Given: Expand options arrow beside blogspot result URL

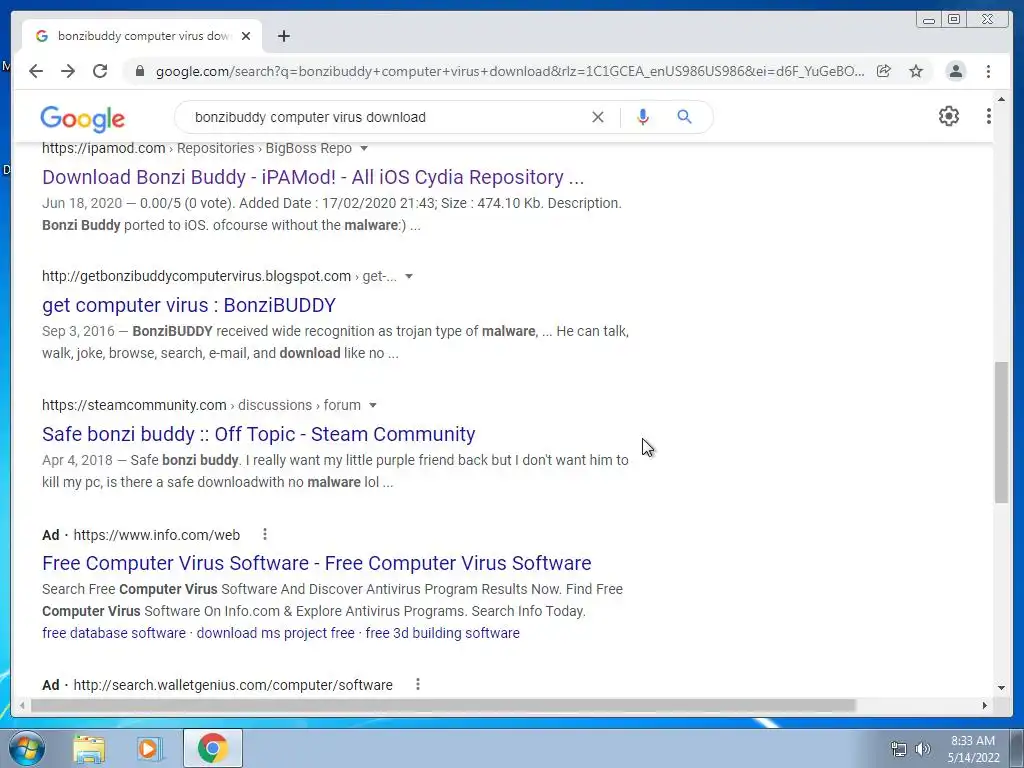Looking at the screenshot, I should coord(409,276).
